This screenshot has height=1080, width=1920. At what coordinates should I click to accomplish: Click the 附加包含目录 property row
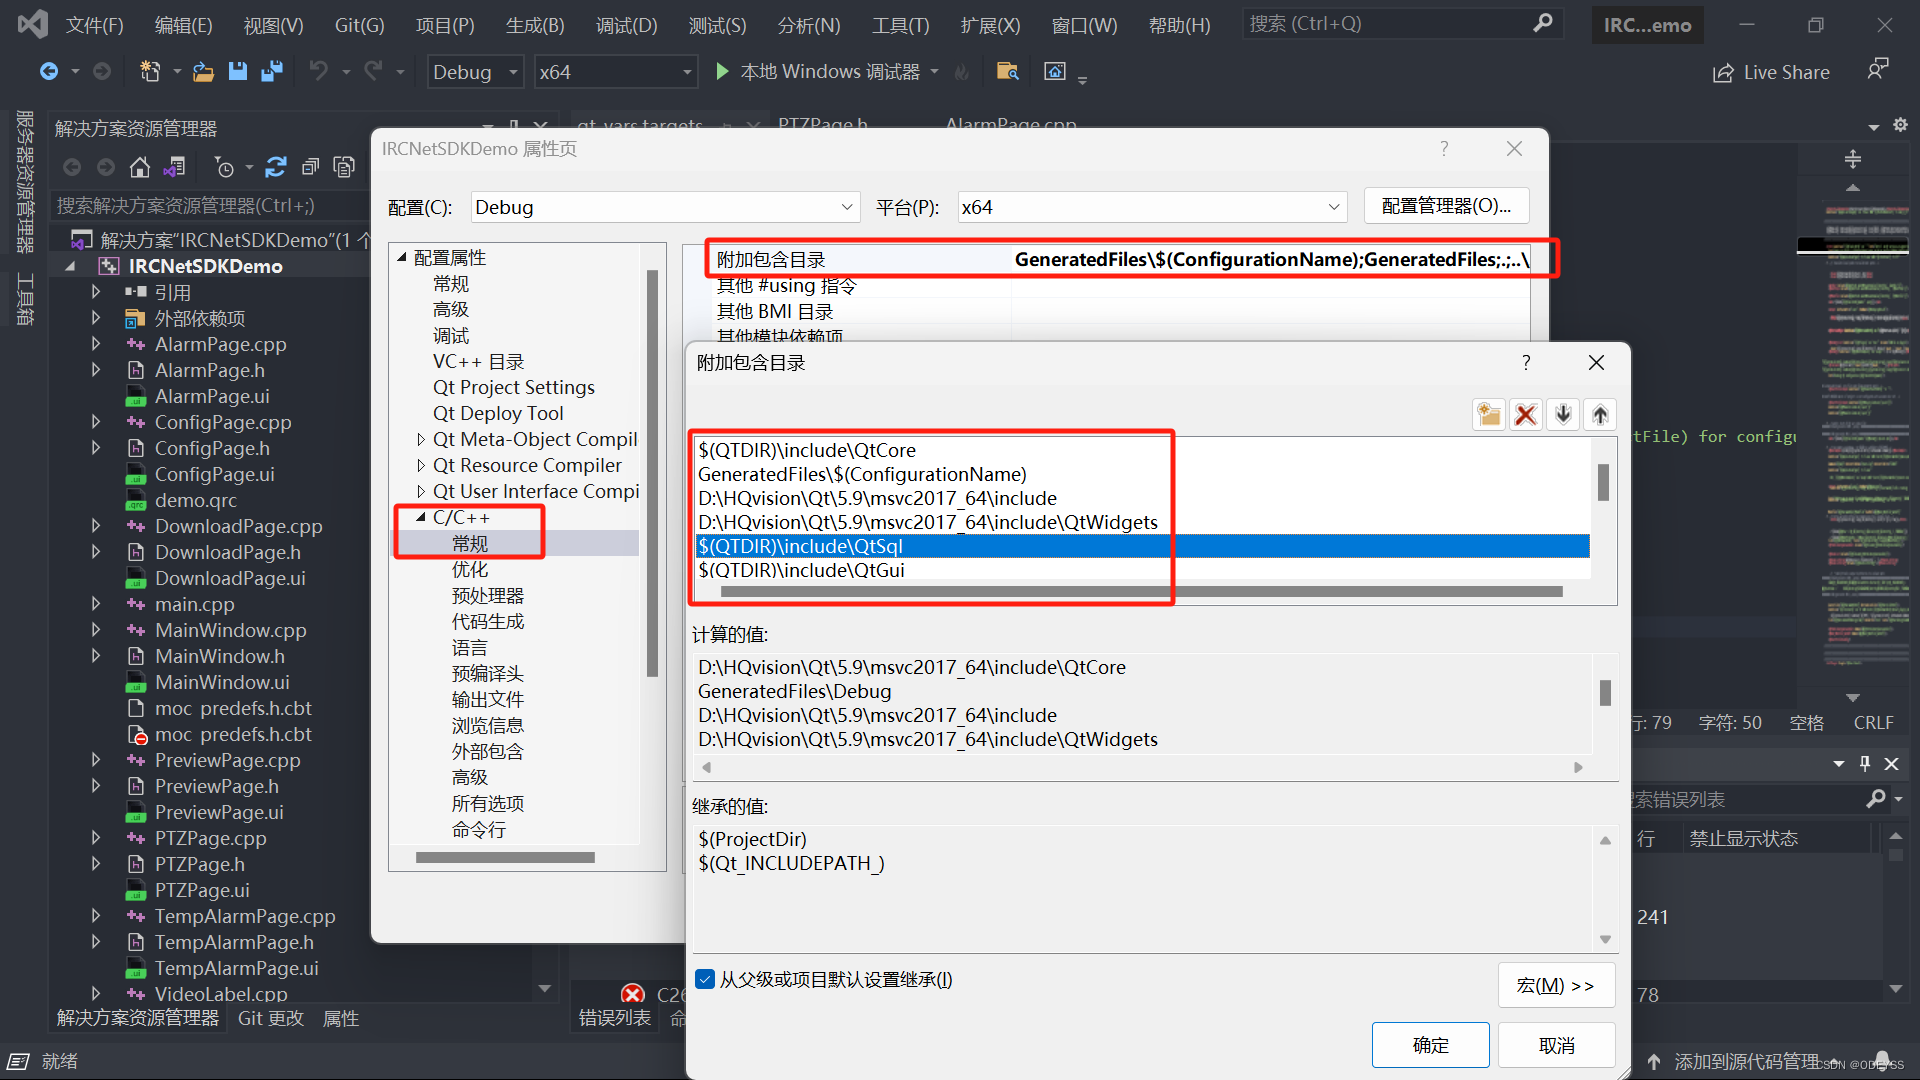(1120, 259)
